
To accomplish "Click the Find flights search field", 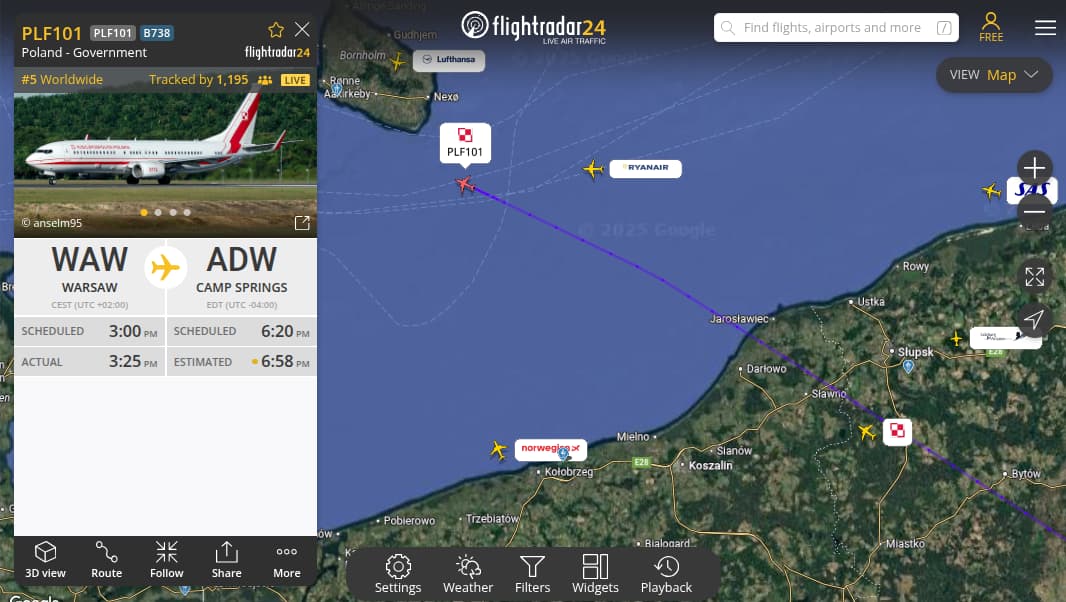I will pyautogui.click(x=836, y=28).
